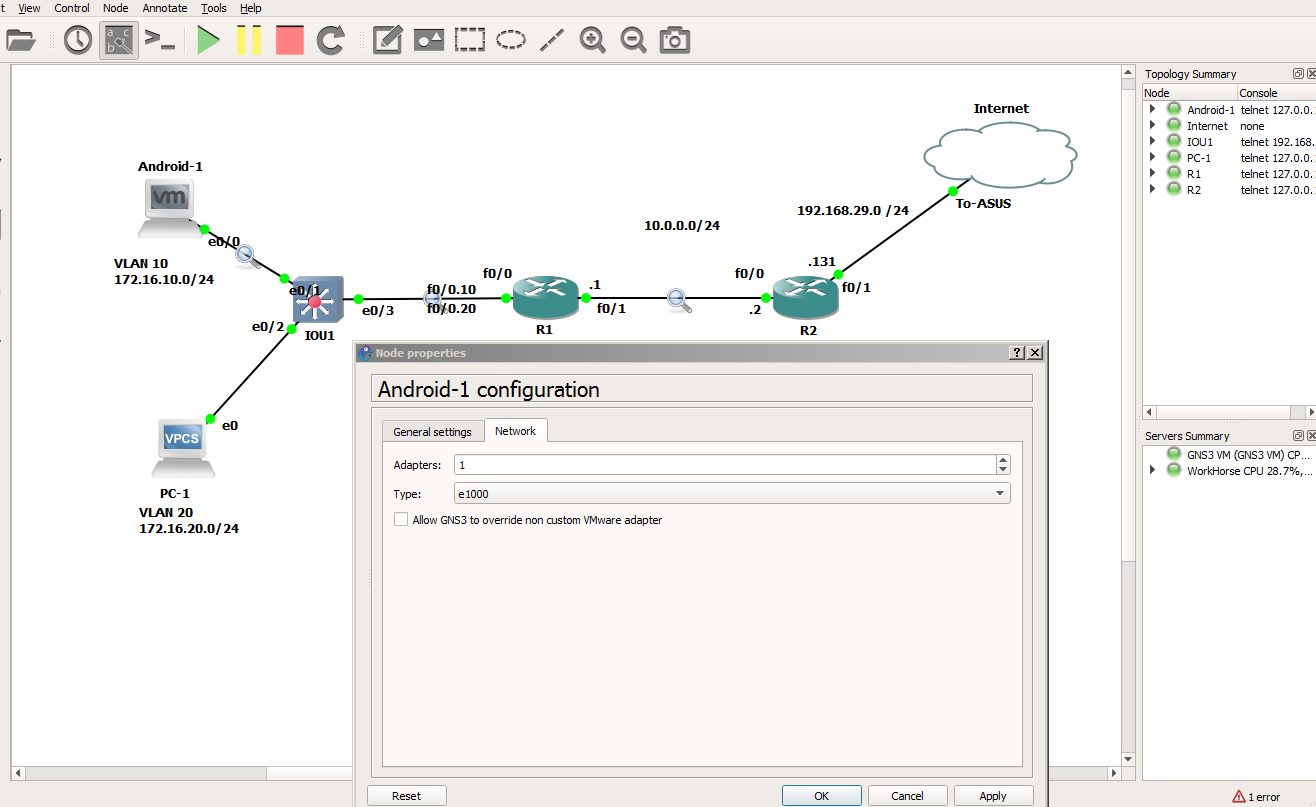Screen dimensions: 1316x807
Task: Expand the R2 node in Topology Summary
Action: [1152, 189]
